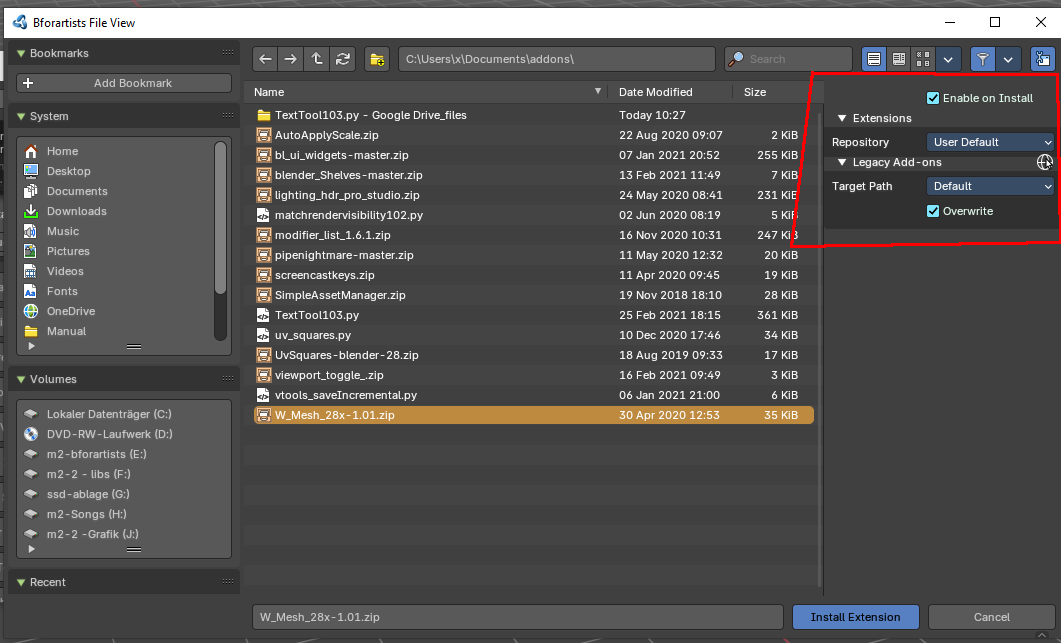Select AutoApplyScale.zip file

click(534, 135)
